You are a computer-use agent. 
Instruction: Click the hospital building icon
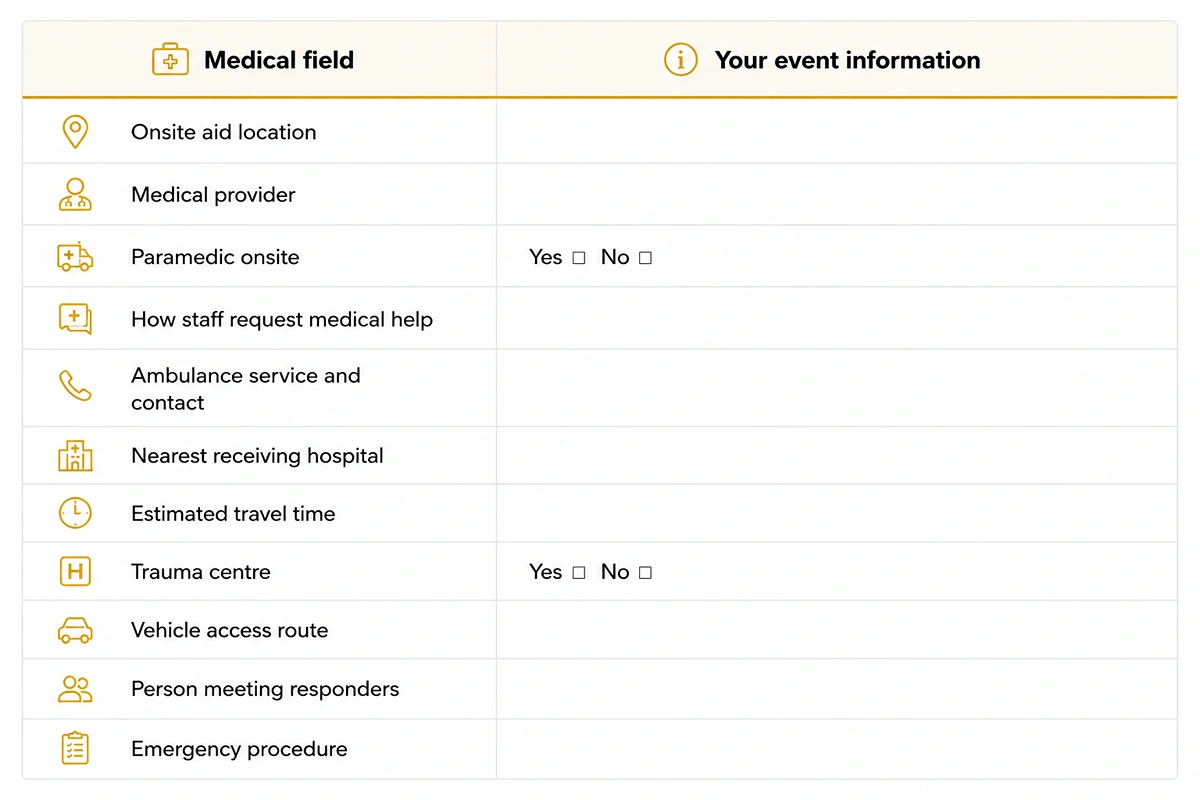[x=75, y=455]
